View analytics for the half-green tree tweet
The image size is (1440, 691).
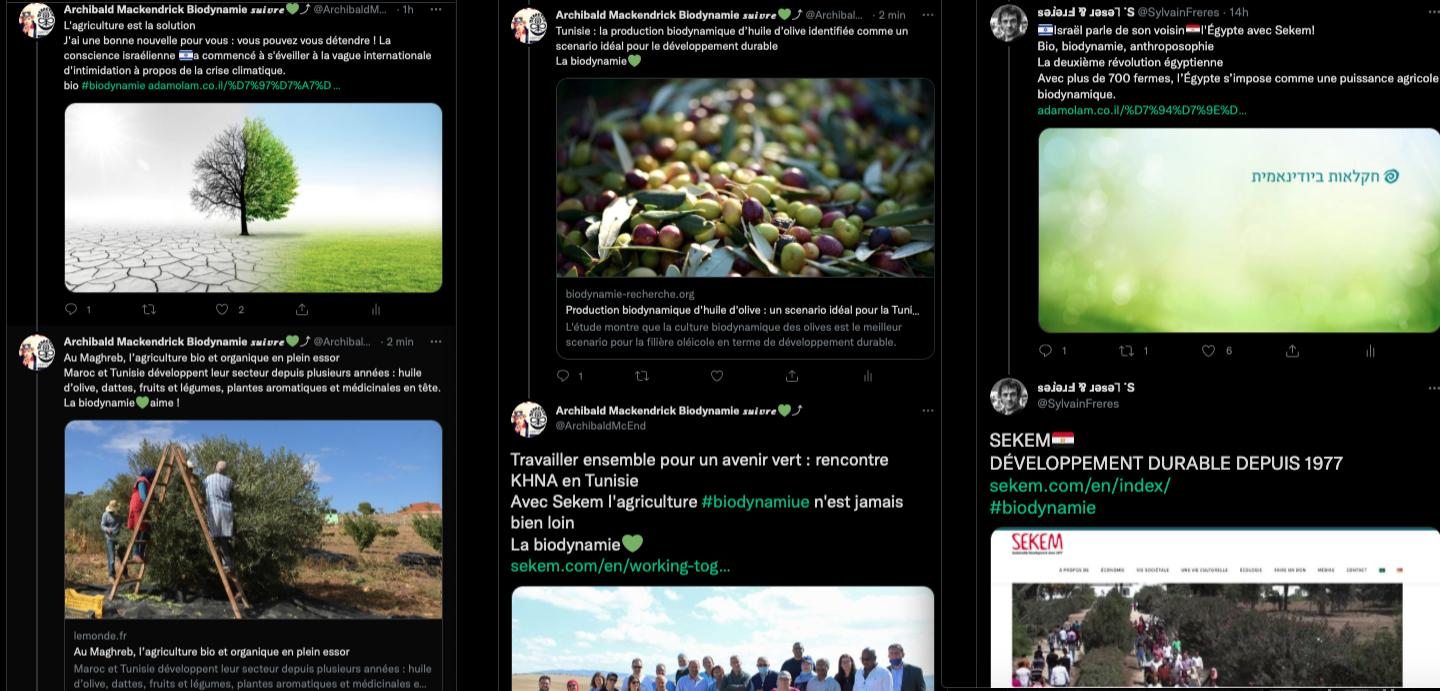pyautogui.click(x=376, y=310)
